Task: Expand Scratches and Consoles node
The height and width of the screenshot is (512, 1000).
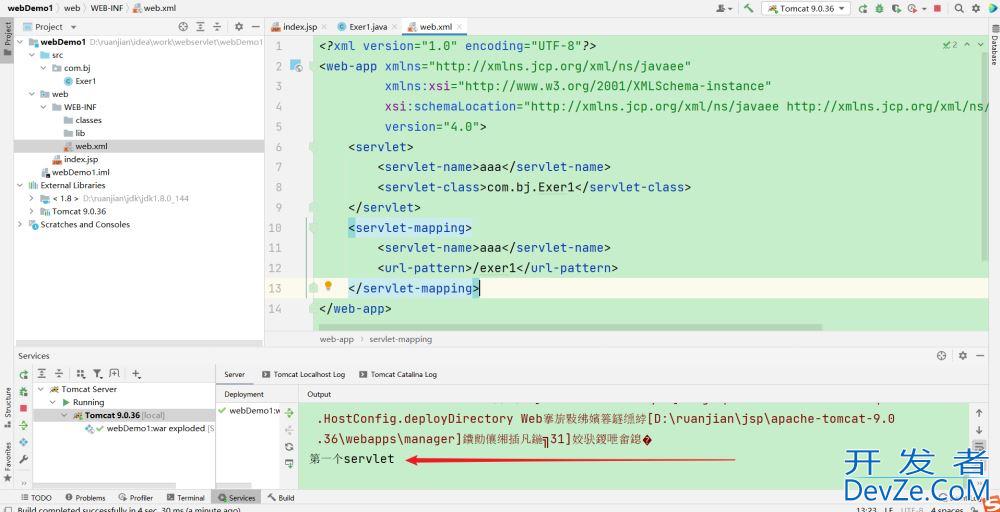Action: (x=20, y=224)
